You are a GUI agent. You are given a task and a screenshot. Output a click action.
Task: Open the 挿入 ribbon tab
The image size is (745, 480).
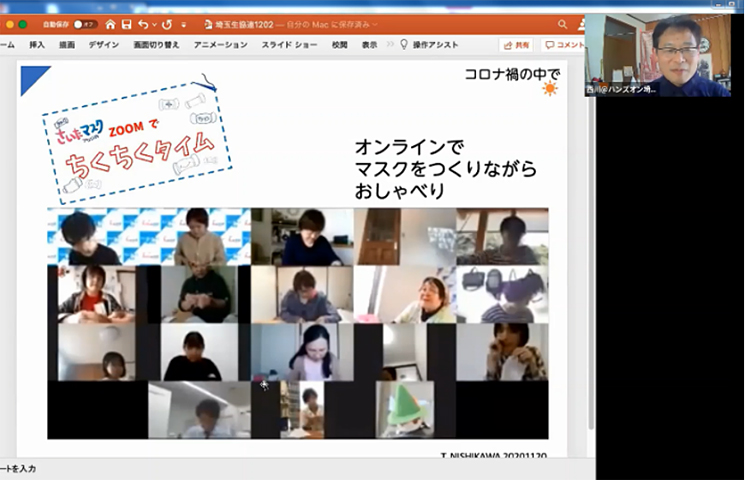coord(37,45)
